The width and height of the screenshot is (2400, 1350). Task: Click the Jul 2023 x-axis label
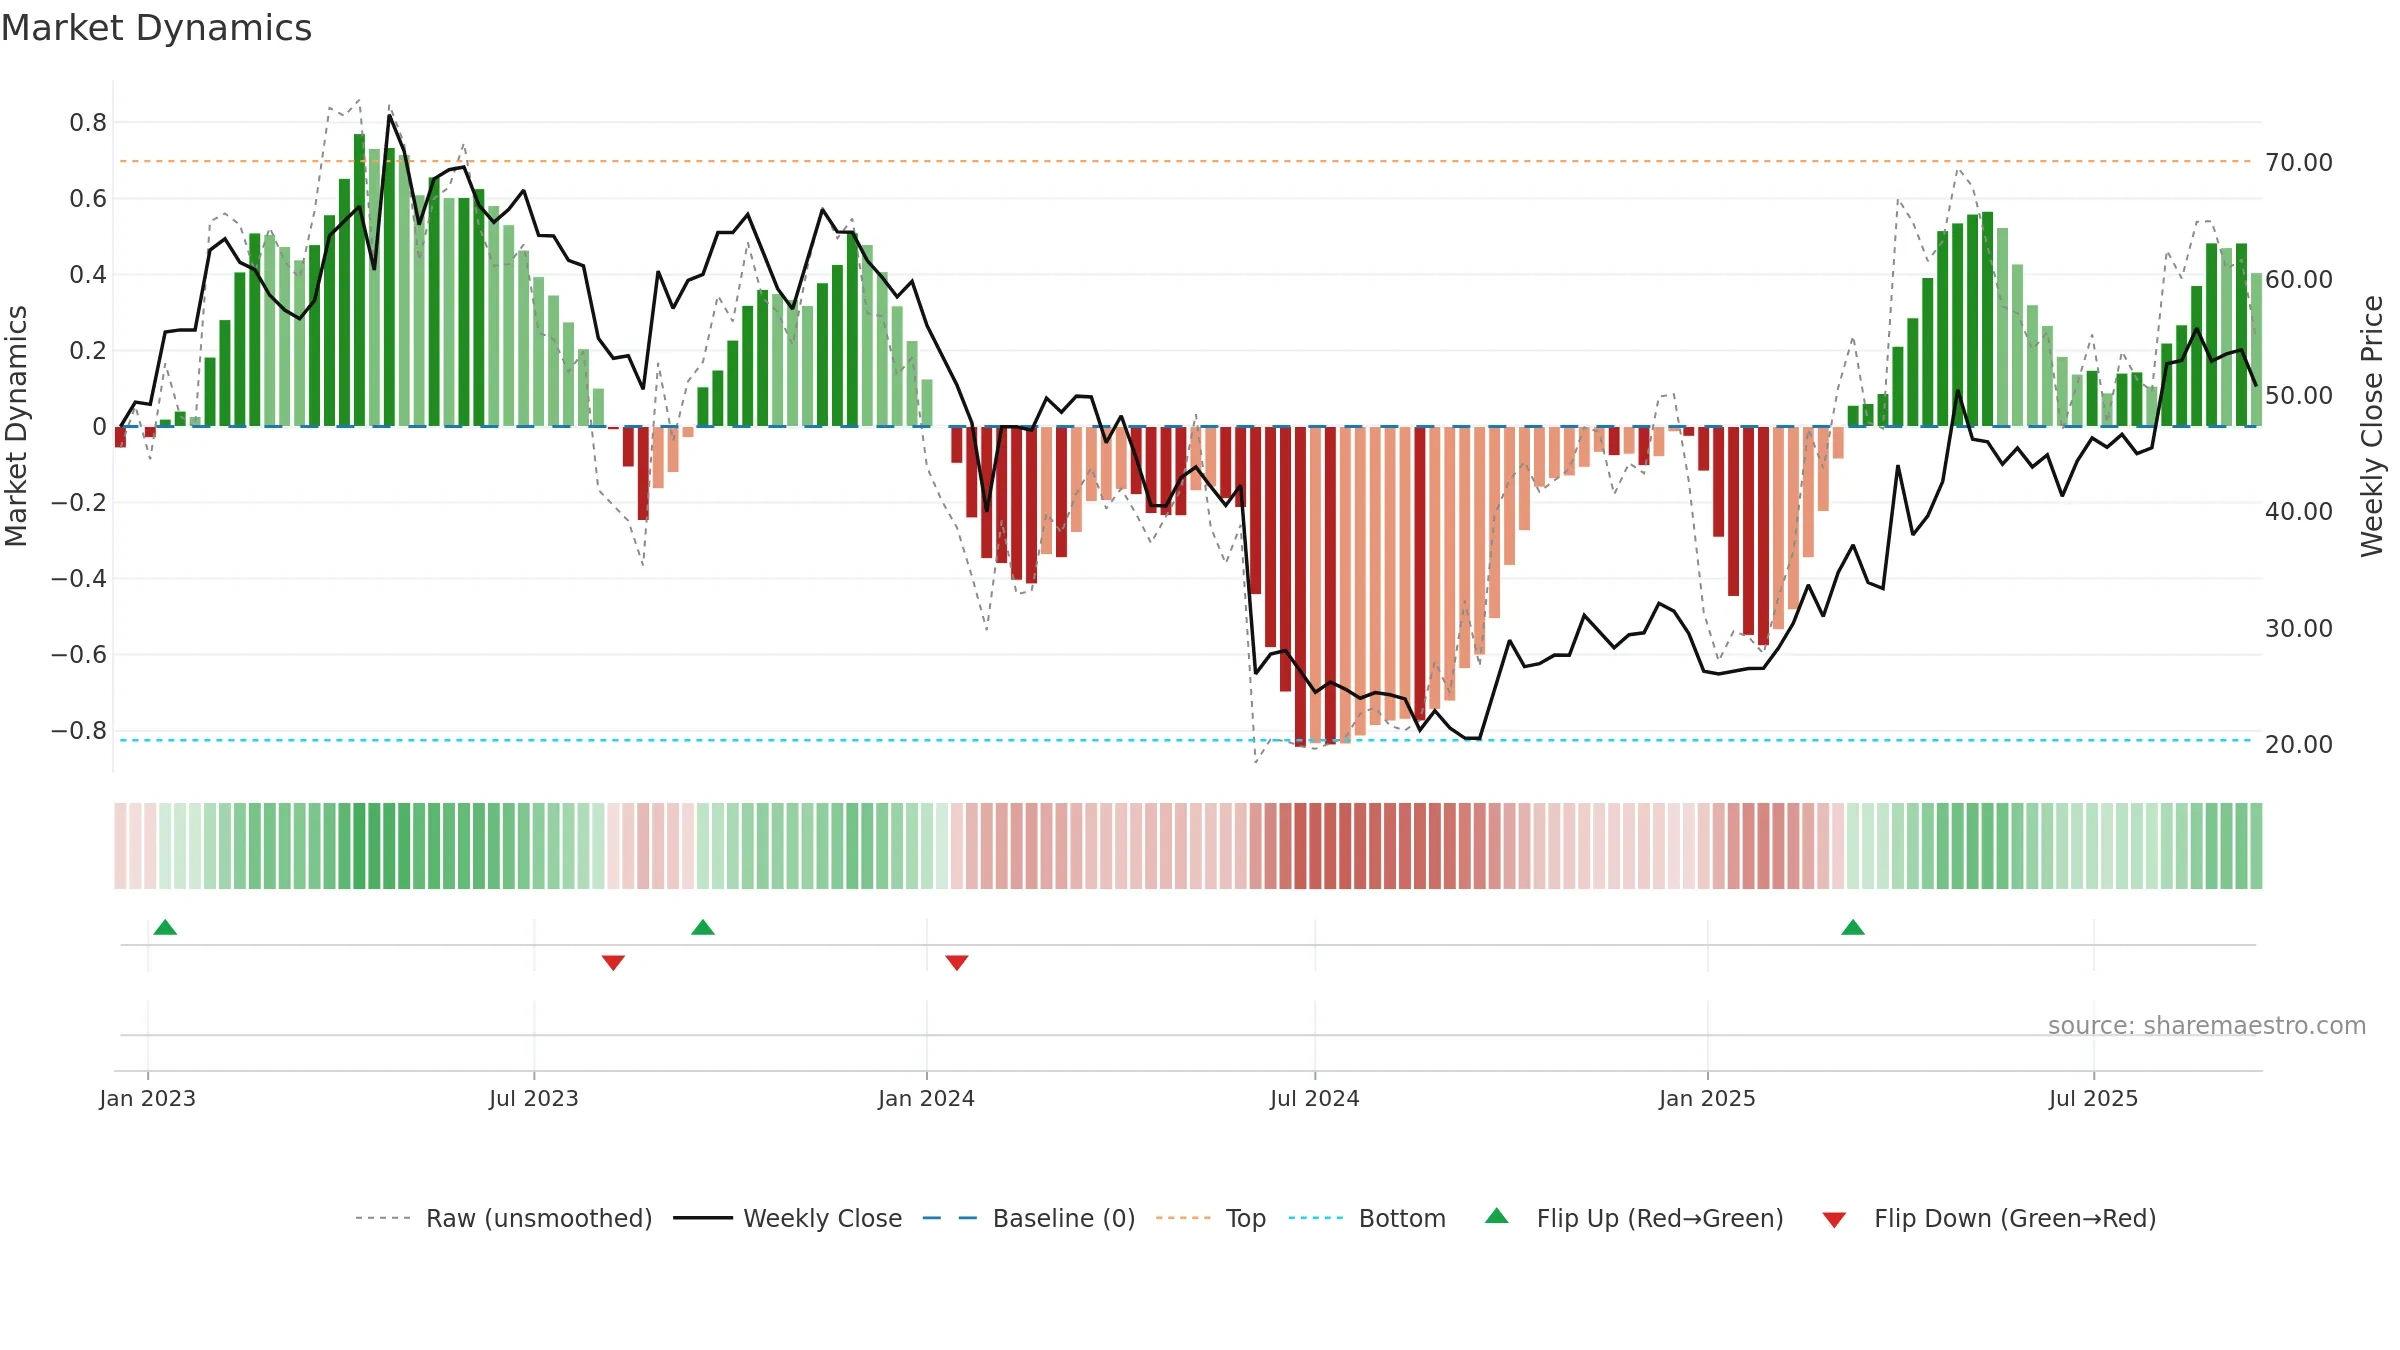(x=534, y=1098)
